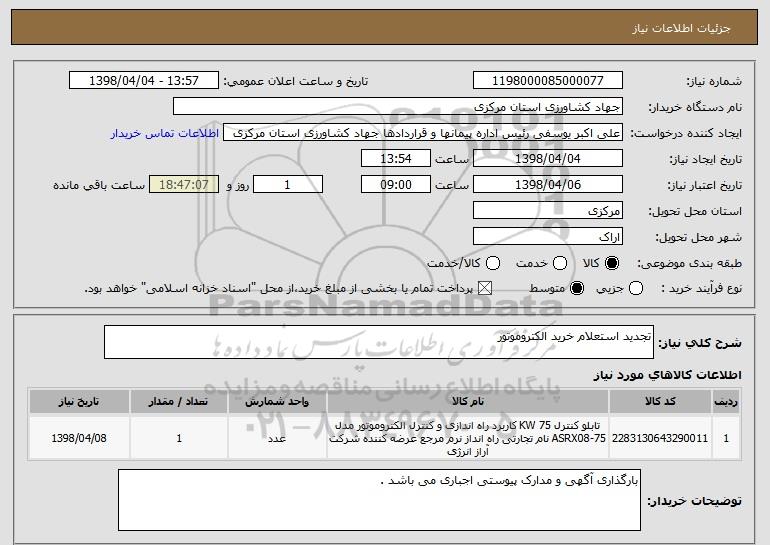Toggle the Islamic treasury payment checkbox
Screen dimensions: 770x545
tap(485, 289)
